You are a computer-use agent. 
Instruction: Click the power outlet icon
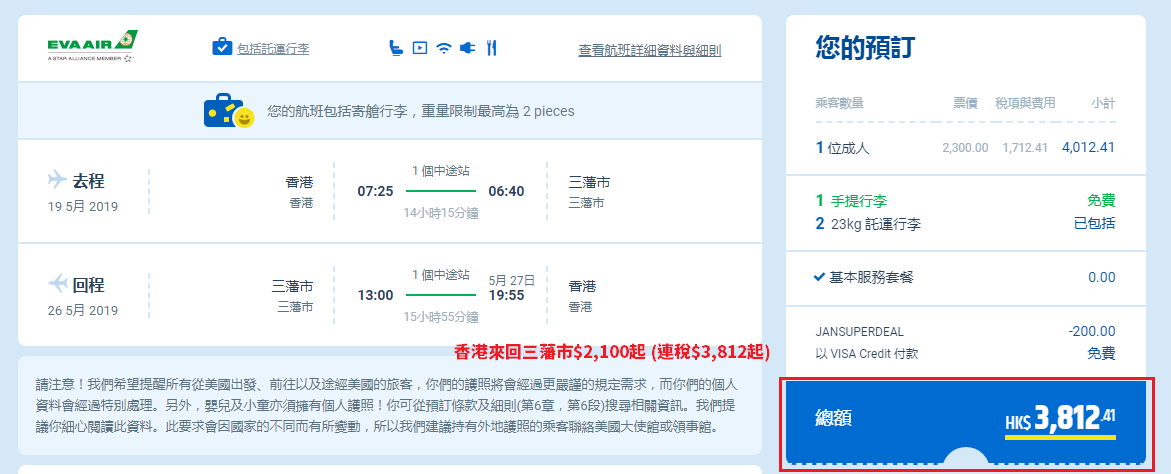(468, 49)
